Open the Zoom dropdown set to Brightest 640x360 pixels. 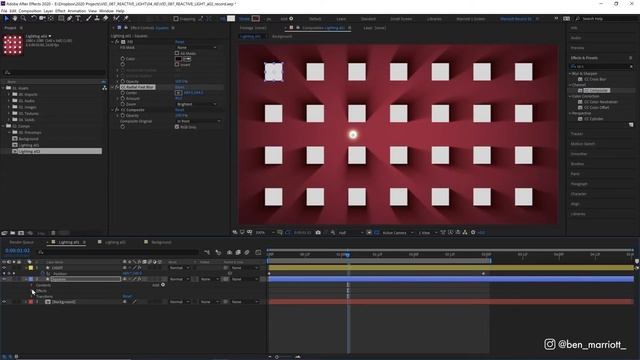point(196,104)
